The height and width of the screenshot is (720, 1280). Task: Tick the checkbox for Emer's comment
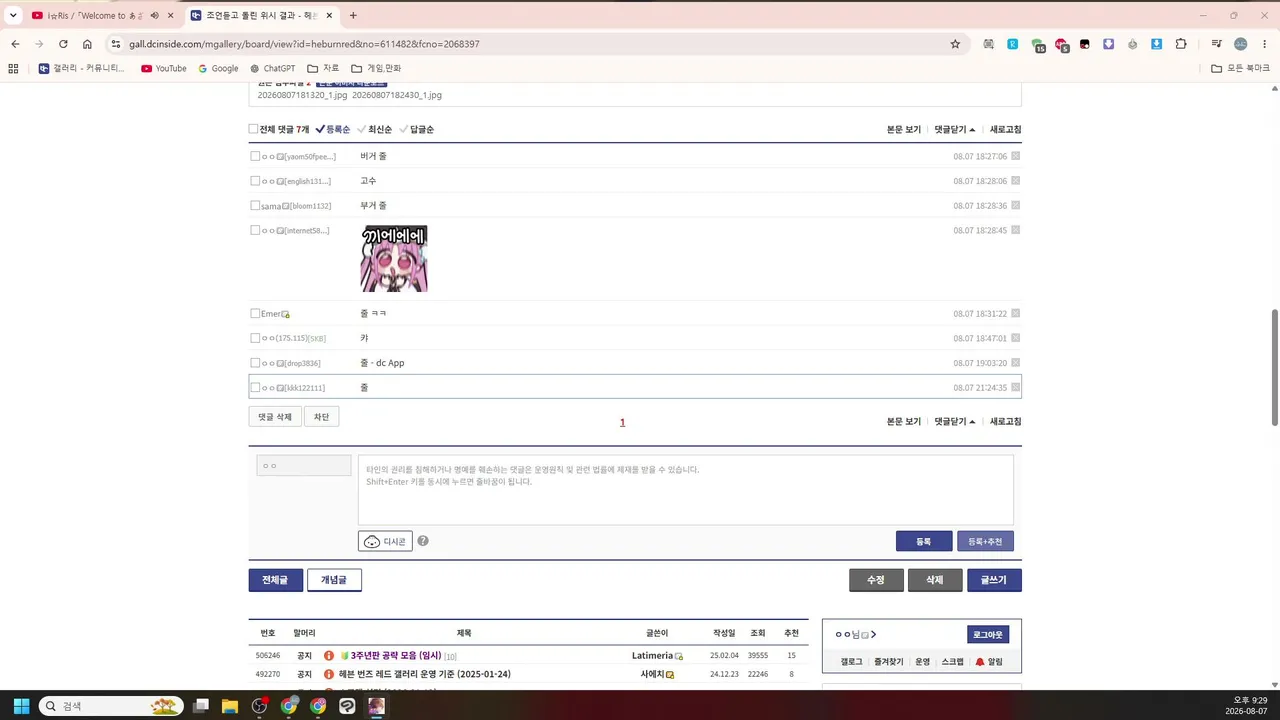pos(255,314)
